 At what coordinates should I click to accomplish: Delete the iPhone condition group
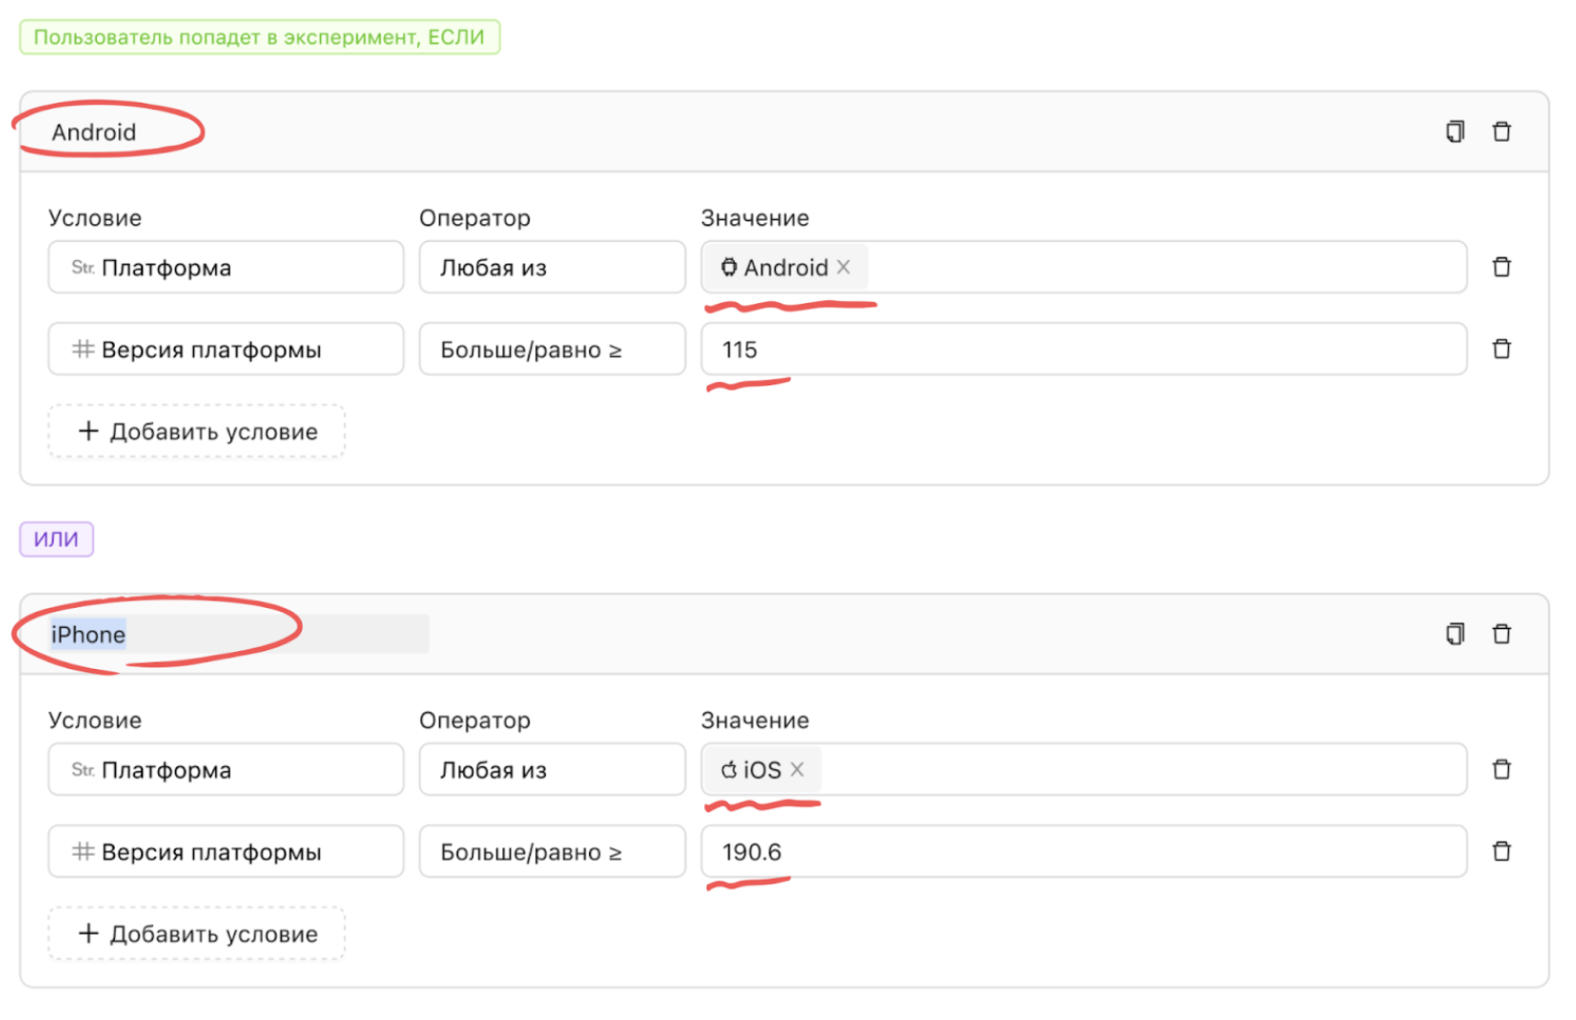(1501, 634)
